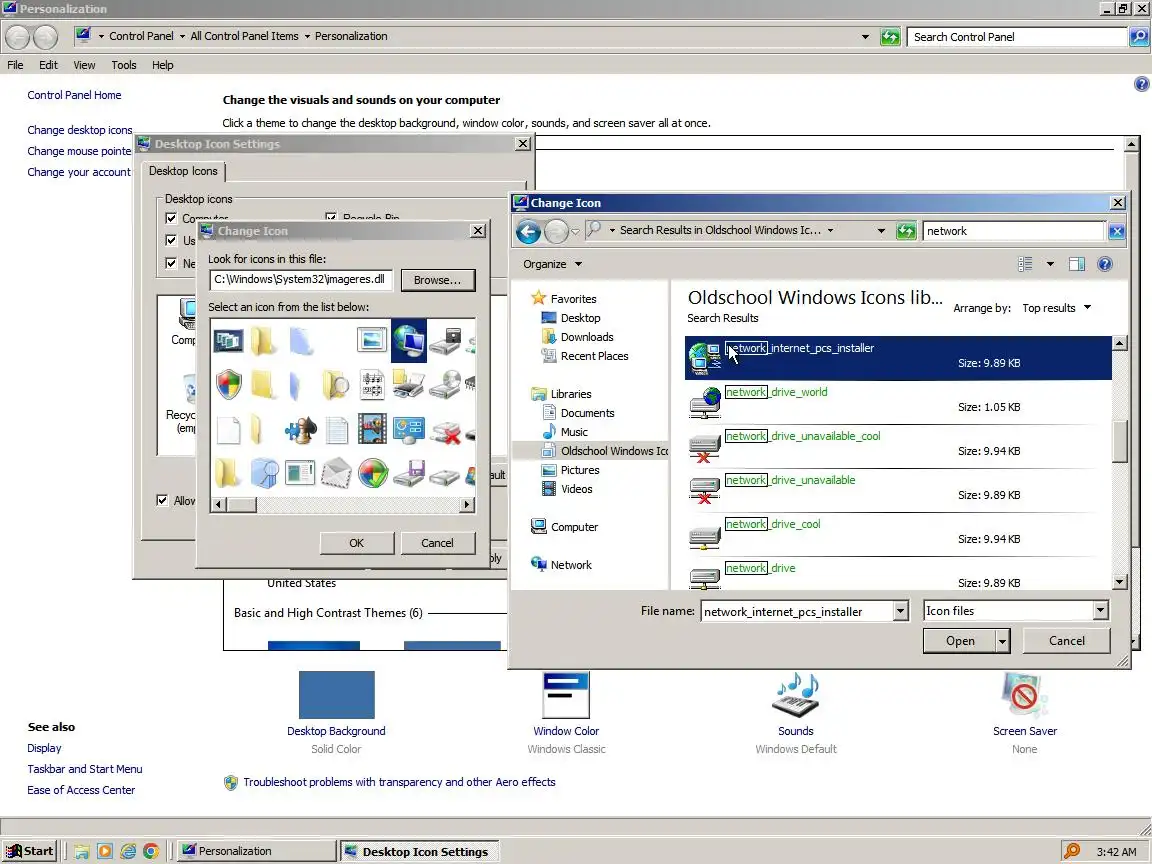Choose the picture frame icon in top row
The image size is (1152, 864).
point(372,340)
